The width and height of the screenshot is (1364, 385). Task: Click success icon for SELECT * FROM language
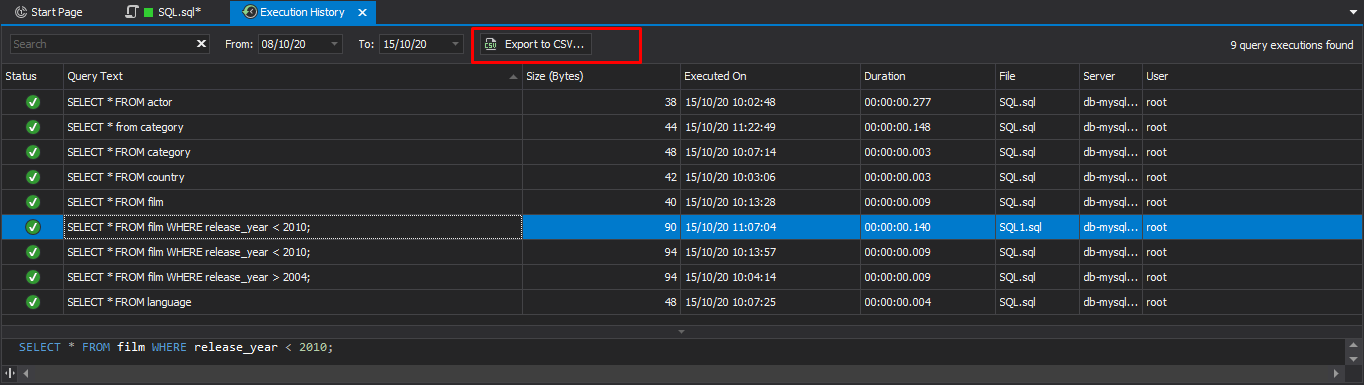(32, 302)
